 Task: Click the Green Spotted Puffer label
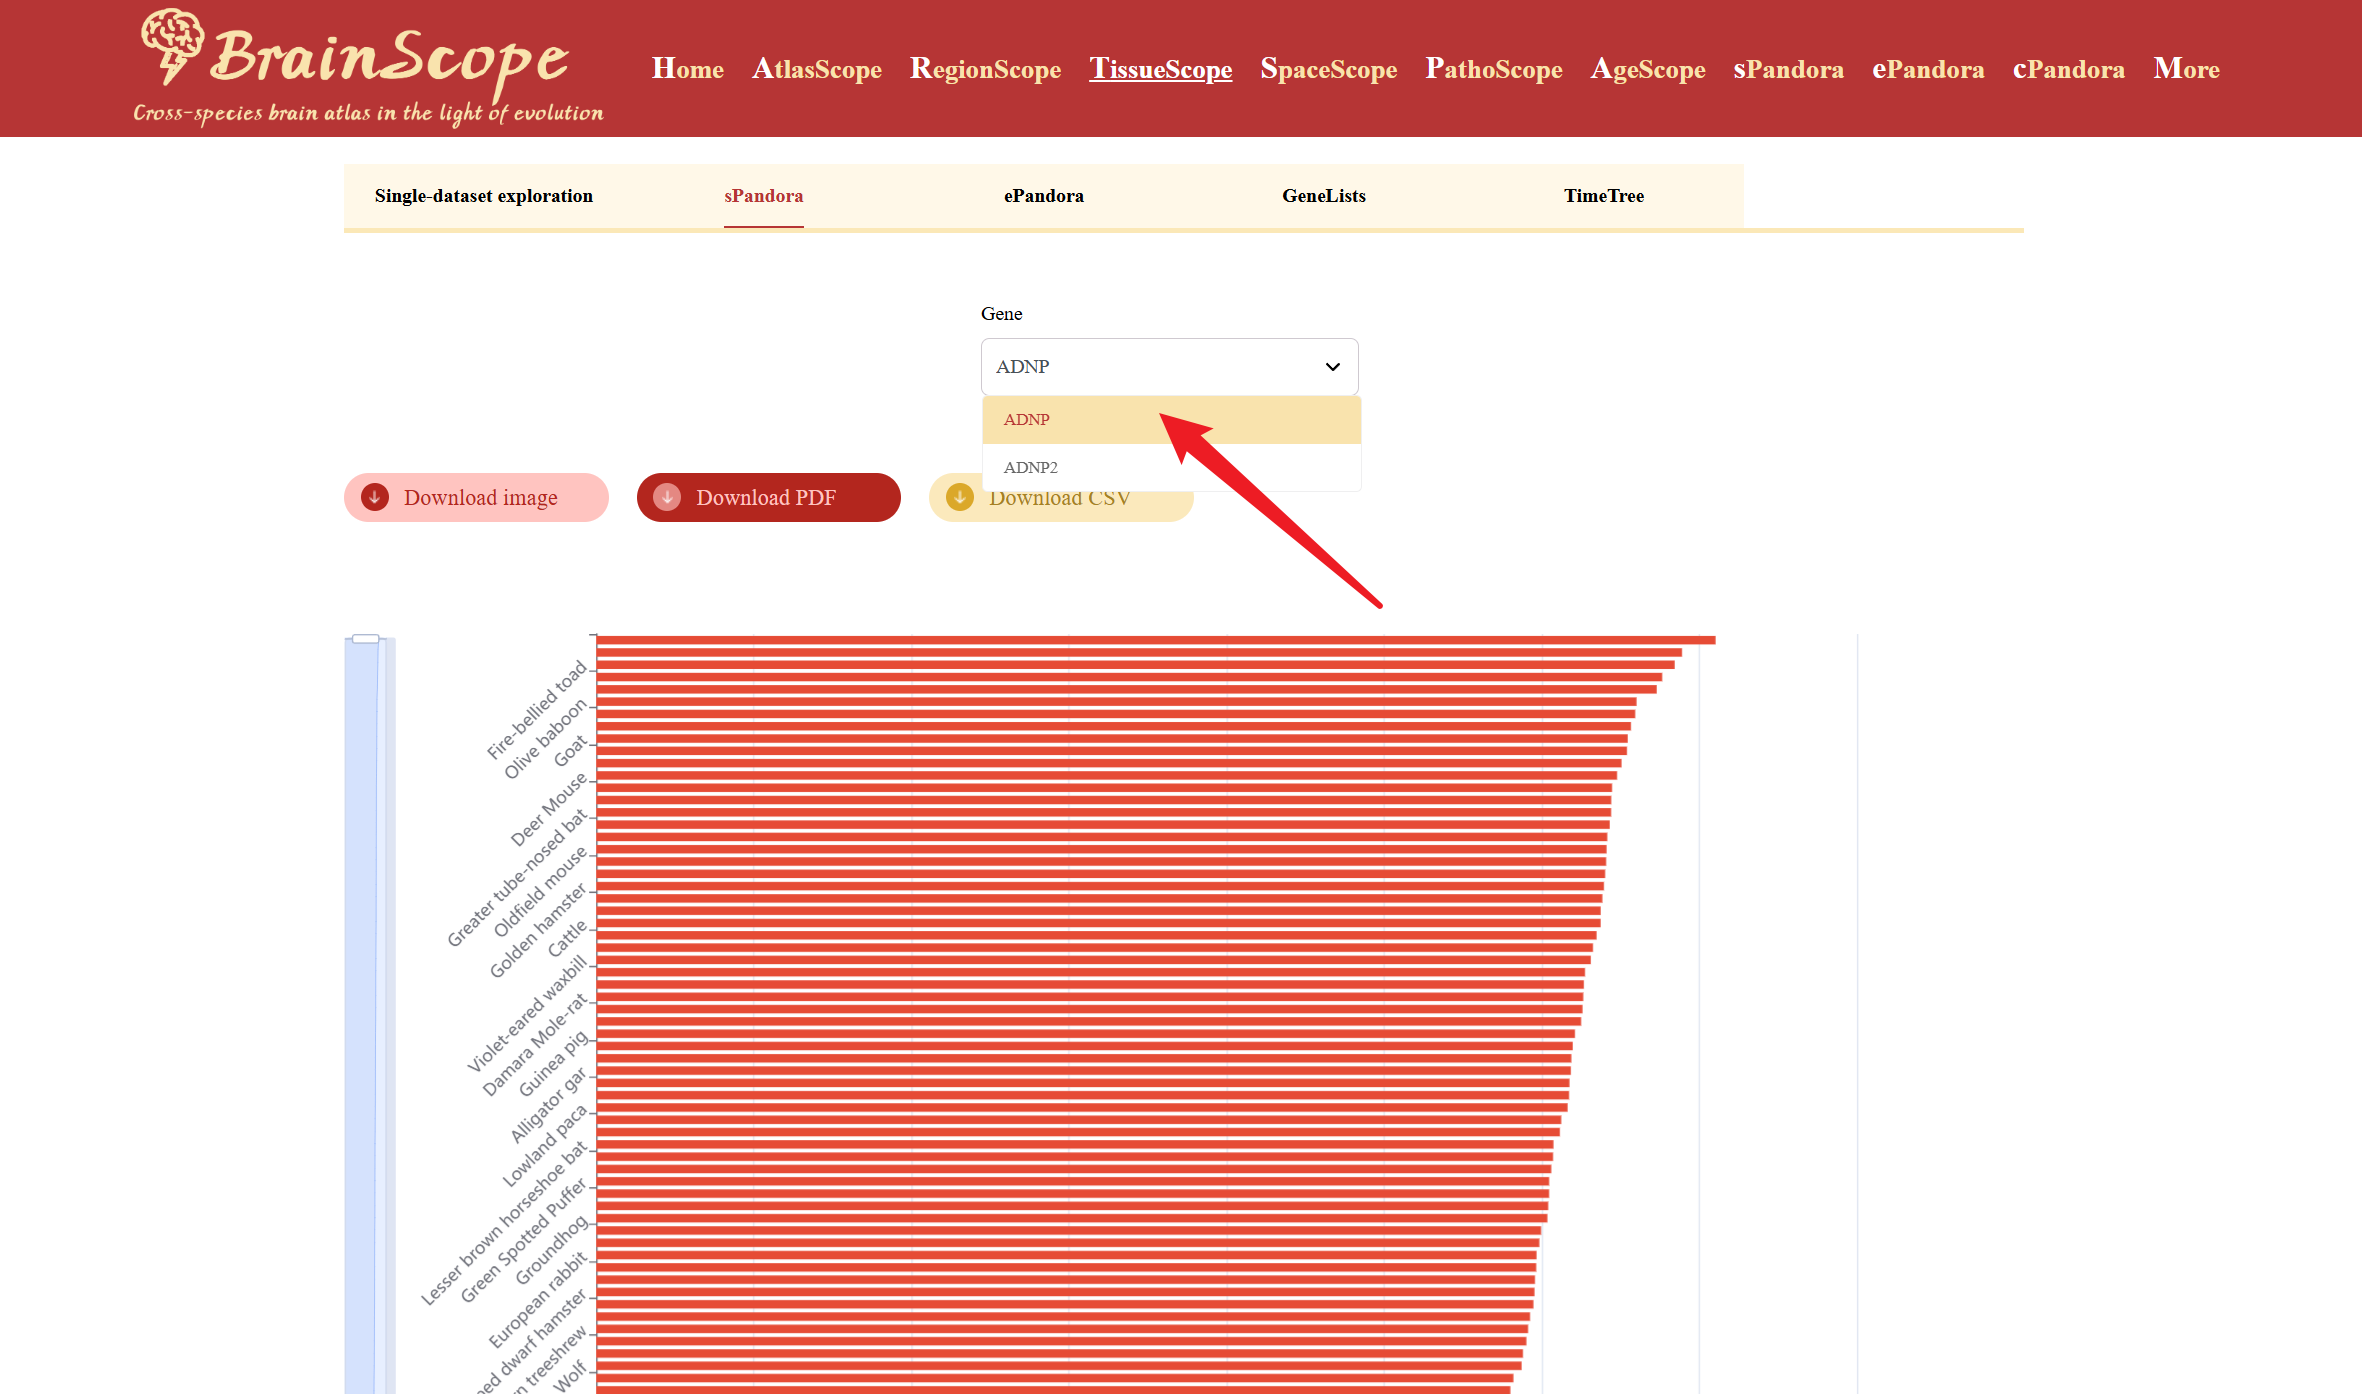tap(523, 1240)
